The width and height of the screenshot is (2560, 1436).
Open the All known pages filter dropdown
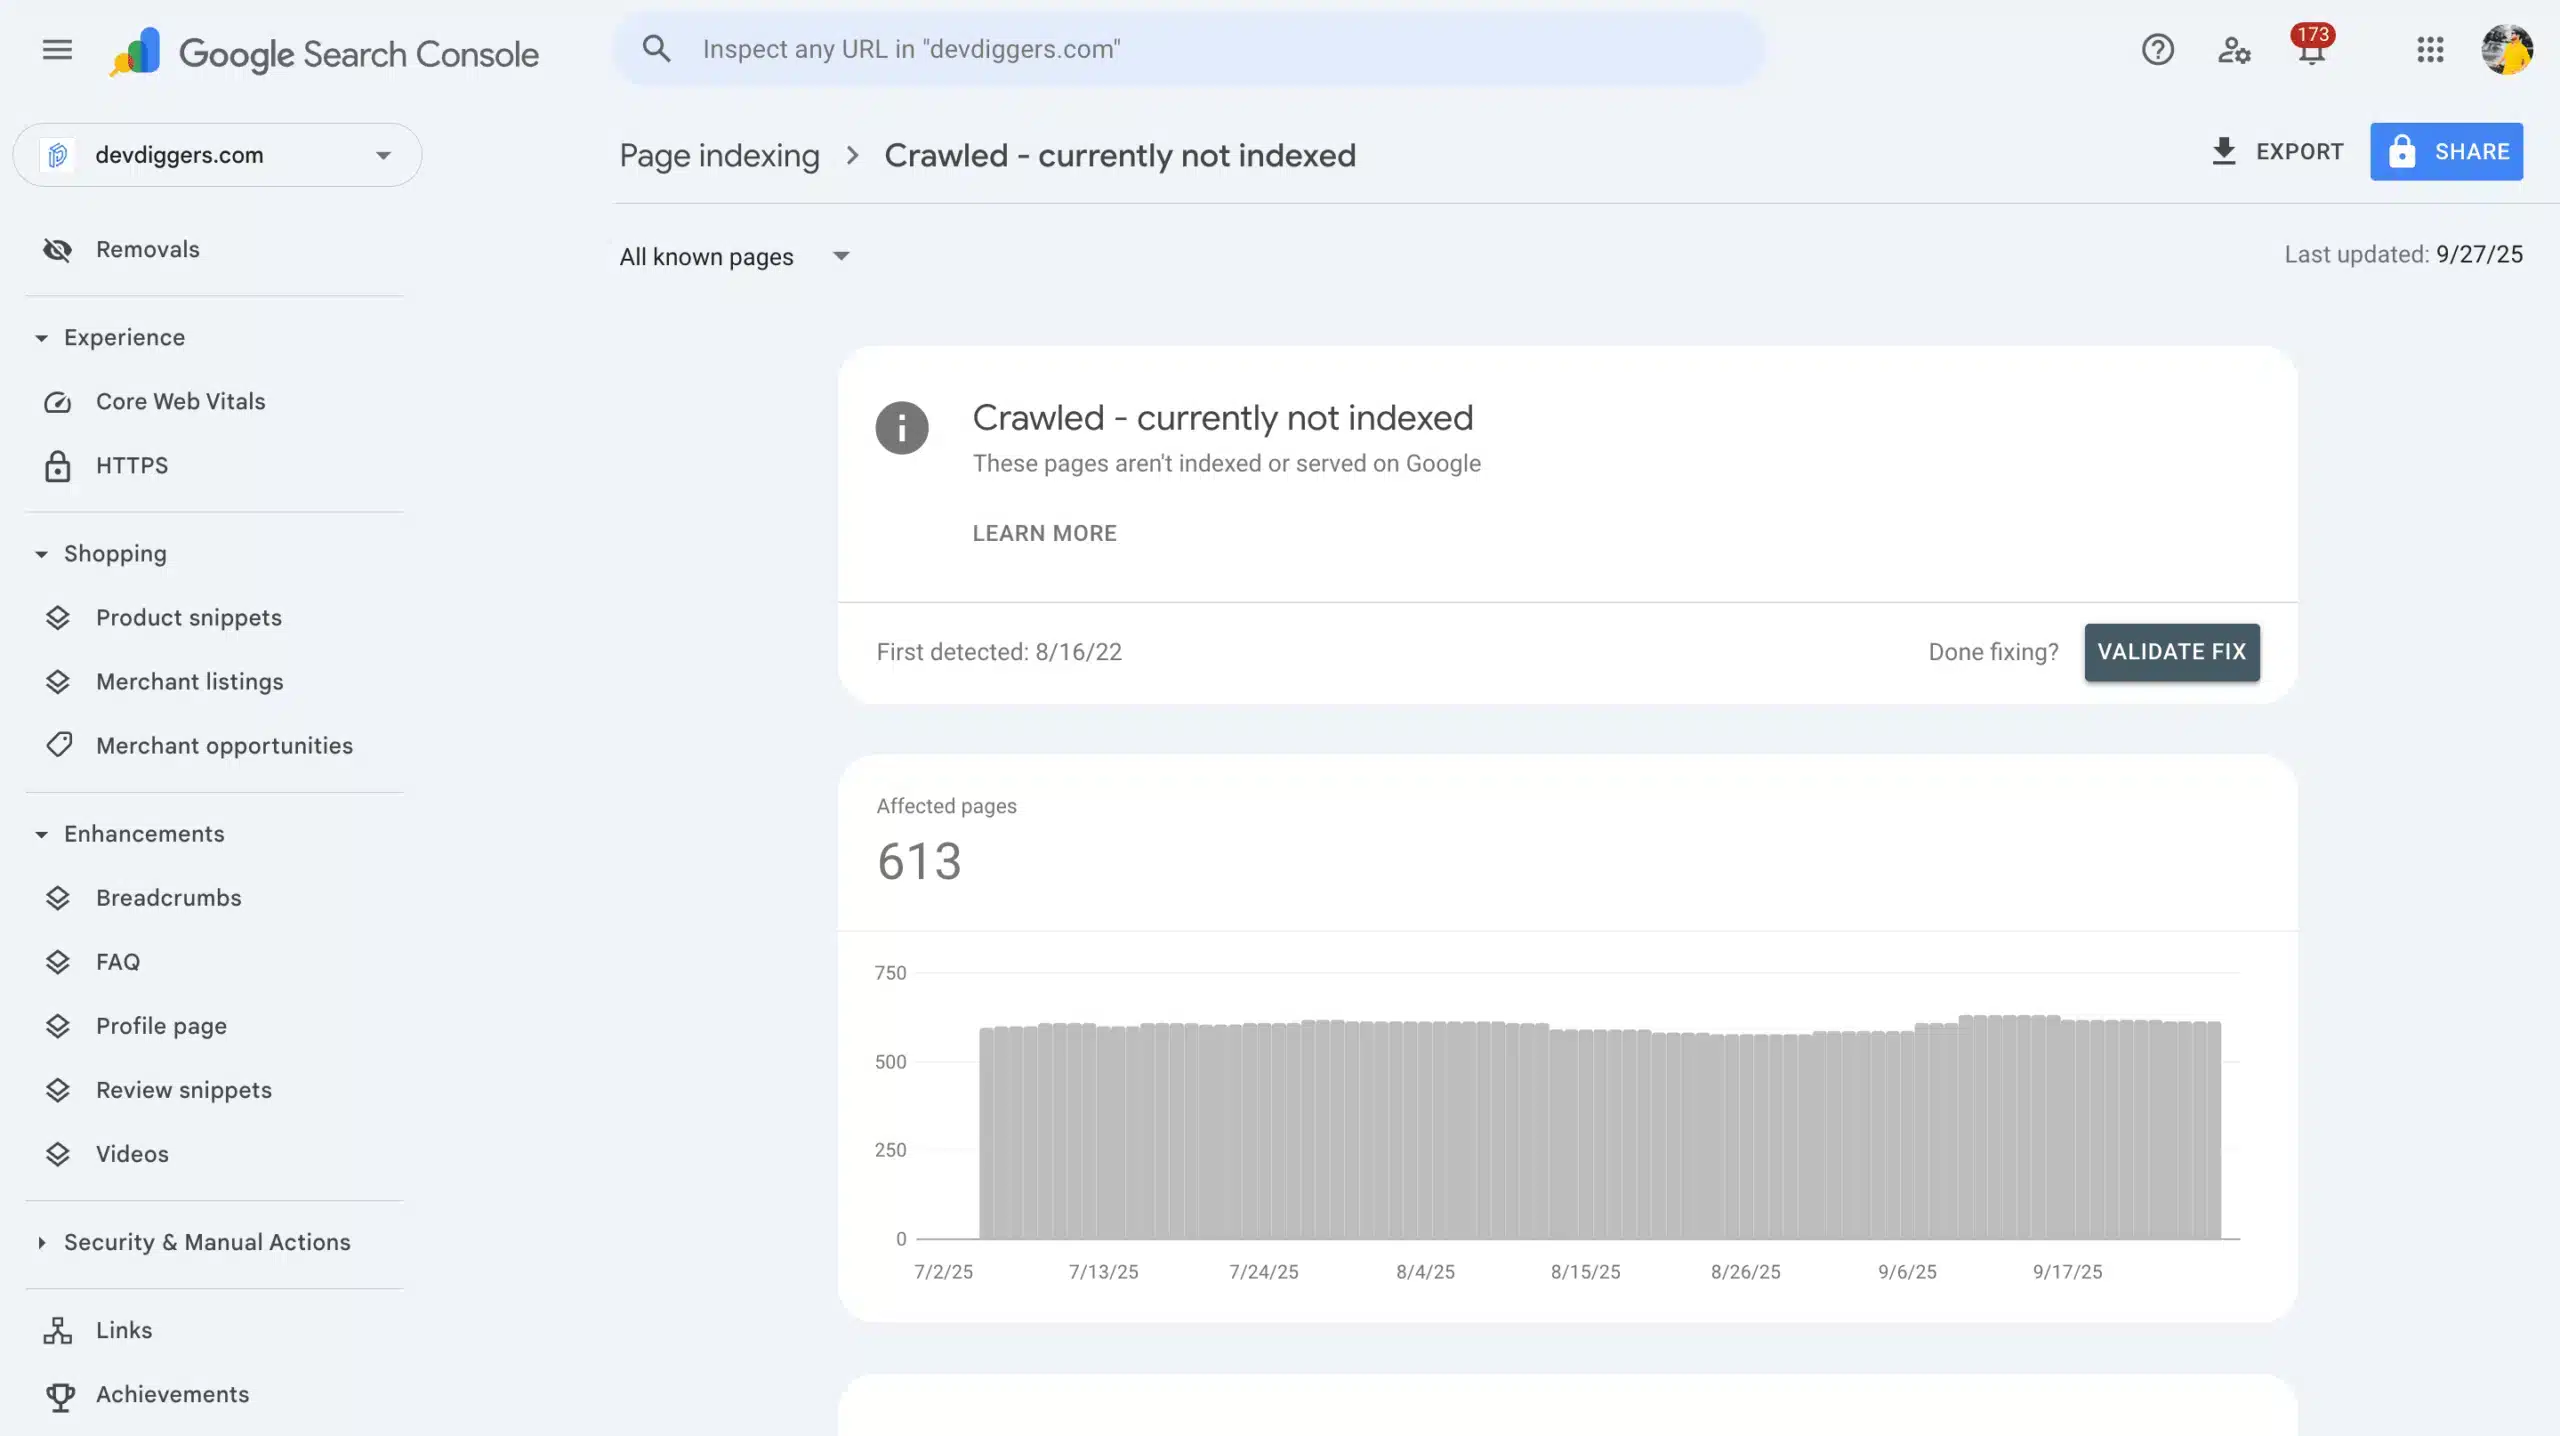click(x=735, y=257)
